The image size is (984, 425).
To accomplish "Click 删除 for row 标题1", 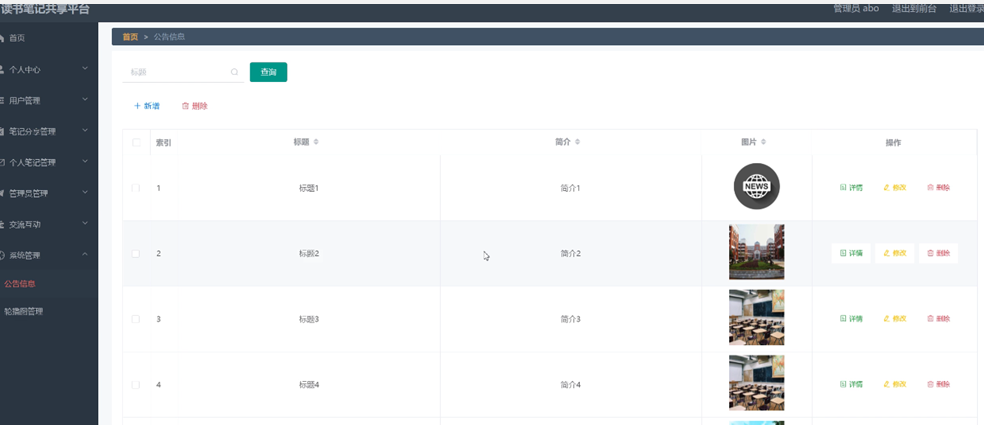I will (x=938, y=187).
